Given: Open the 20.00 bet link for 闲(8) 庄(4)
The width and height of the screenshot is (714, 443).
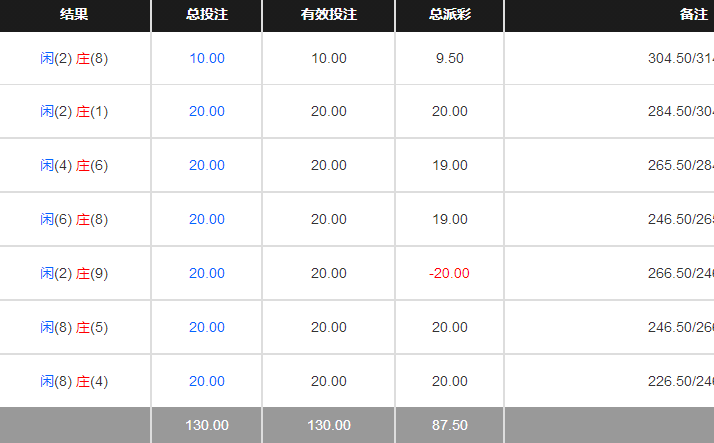Looking at the screenshot, I should click(x=207, y=381).
